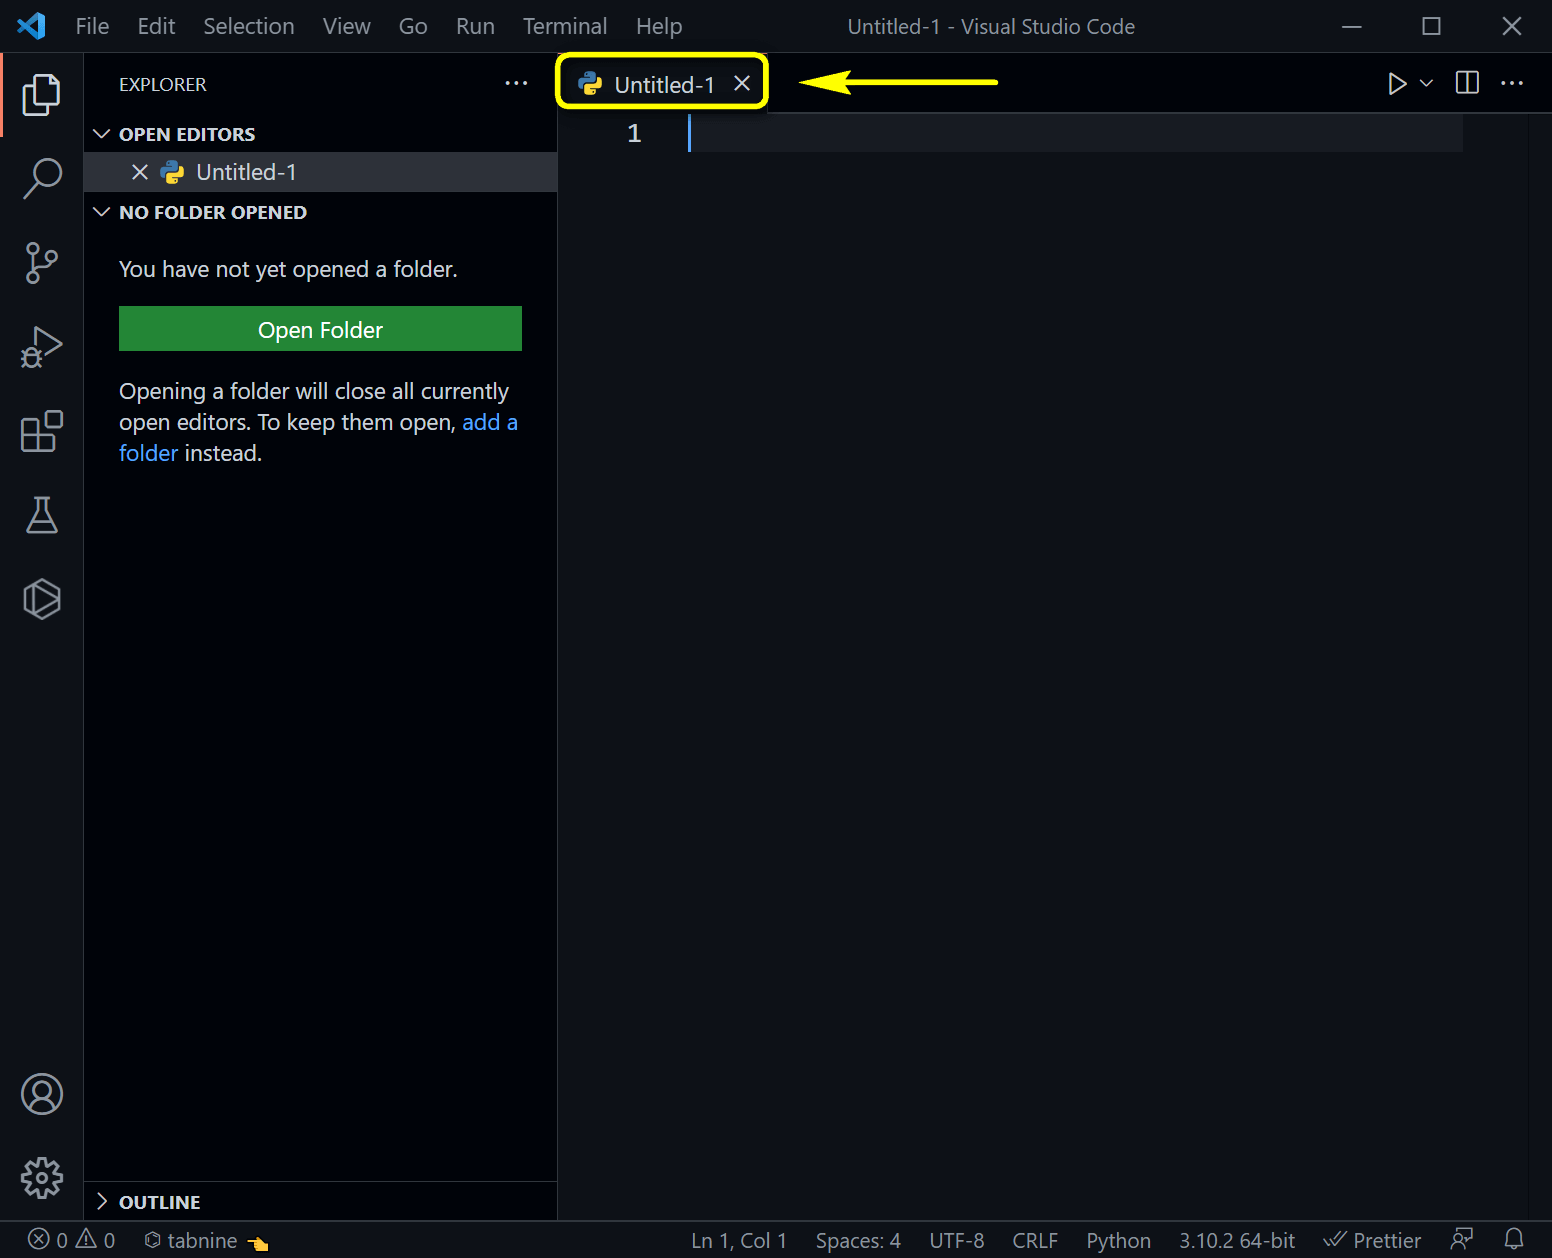Maximize the Visual Studio Code window

(x=1432, y=26)
